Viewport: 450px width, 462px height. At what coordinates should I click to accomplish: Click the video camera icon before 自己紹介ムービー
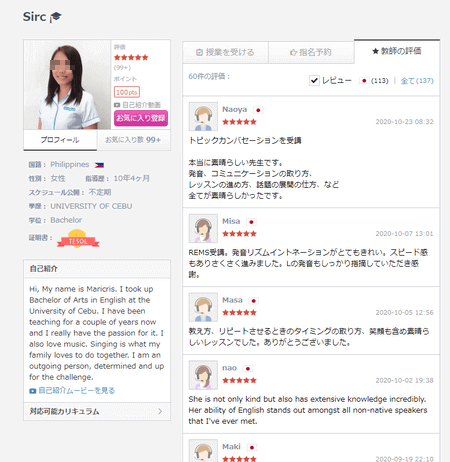pos(33,391)
